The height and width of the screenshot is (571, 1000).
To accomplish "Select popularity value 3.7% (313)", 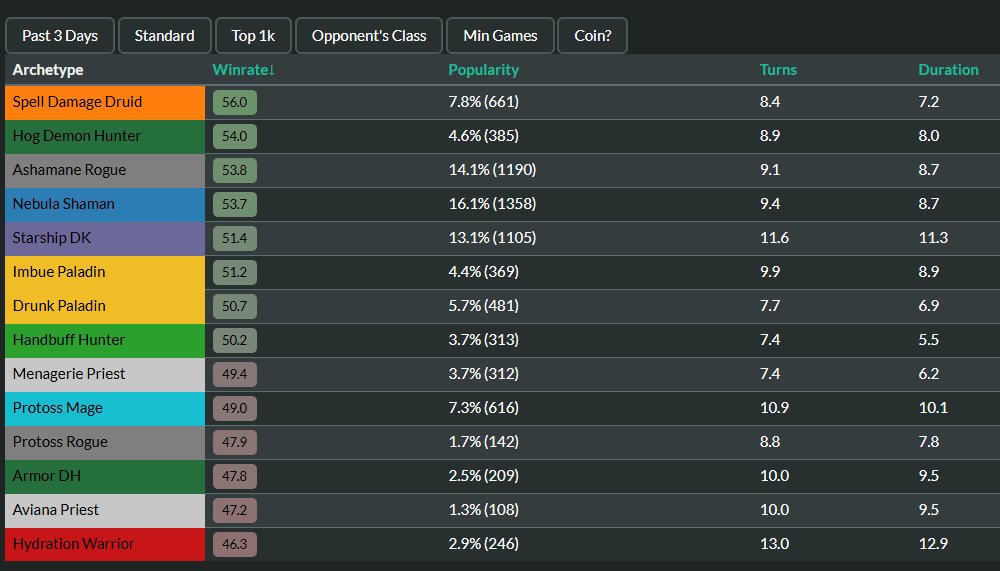I will click(x=483, y=340).
